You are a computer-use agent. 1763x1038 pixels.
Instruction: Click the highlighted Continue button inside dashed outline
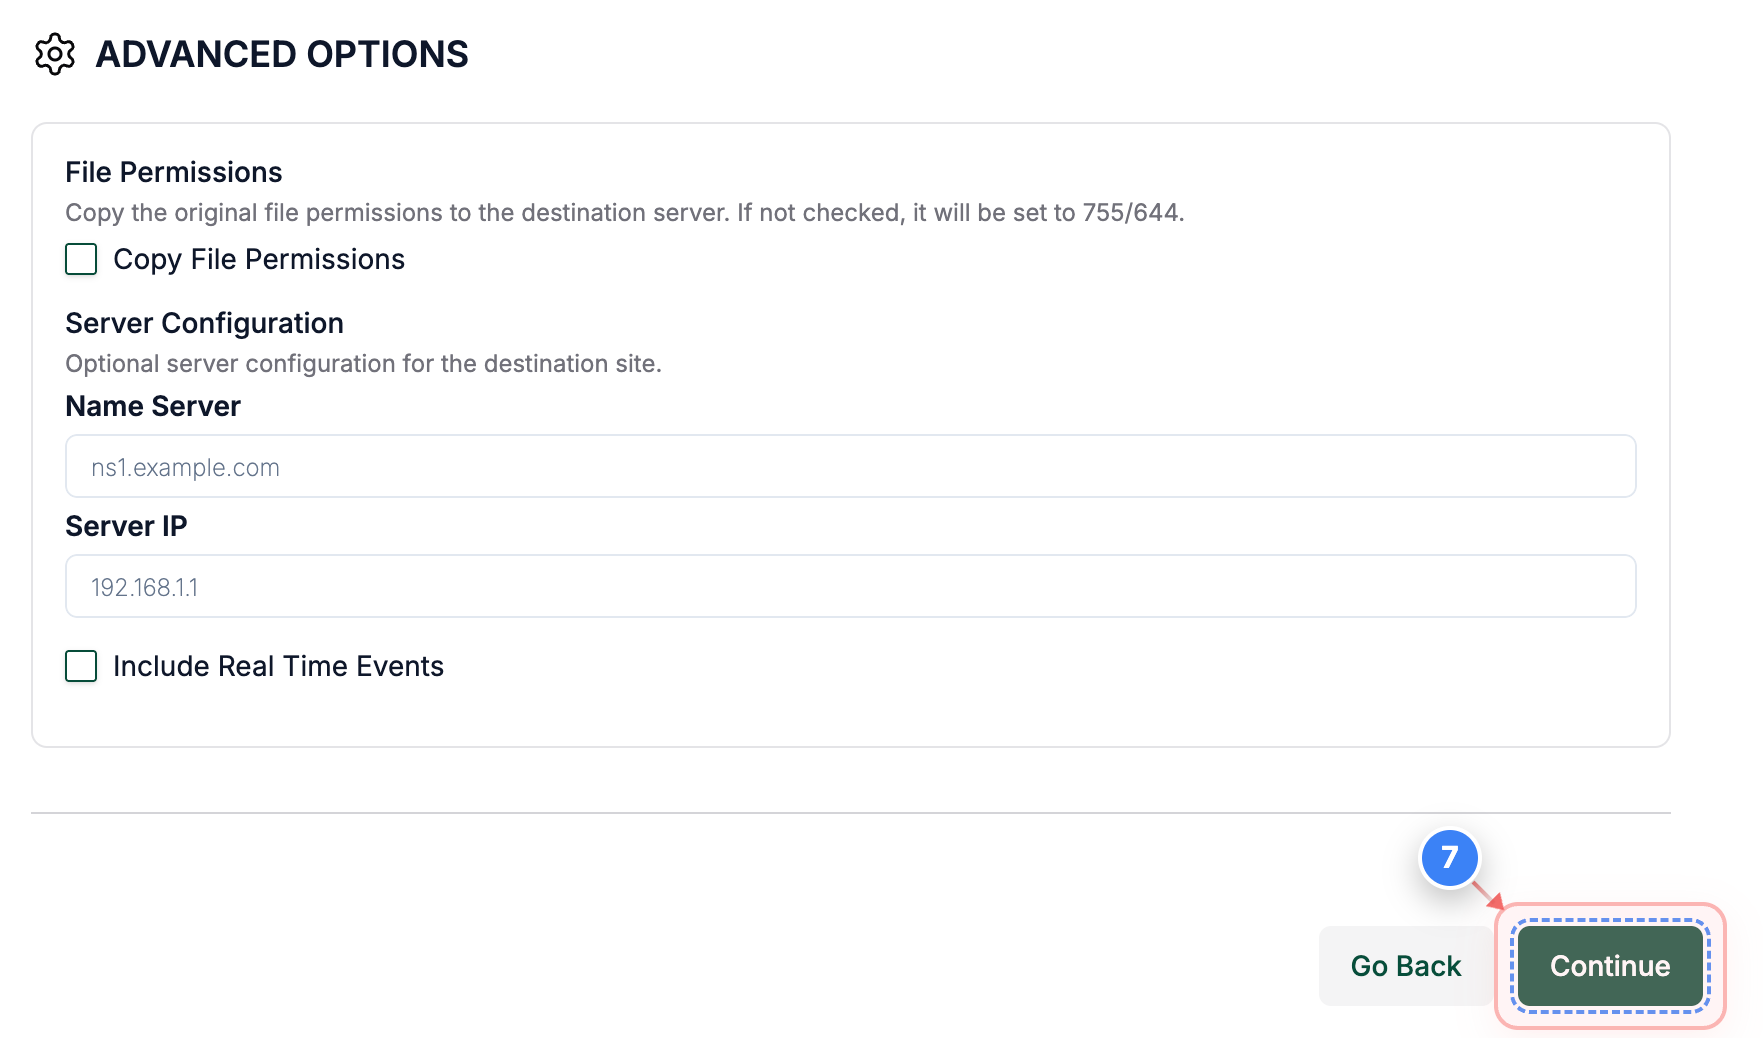point(1608,966)
